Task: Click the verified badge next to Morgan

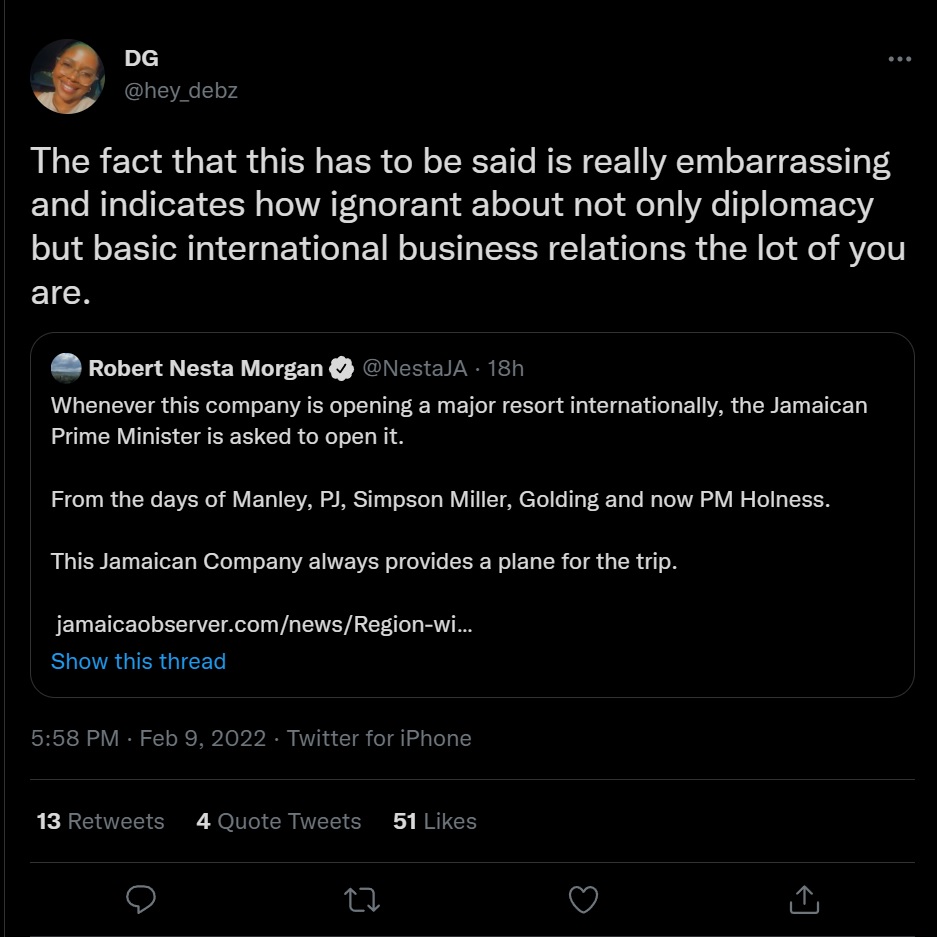Action: 341,369
